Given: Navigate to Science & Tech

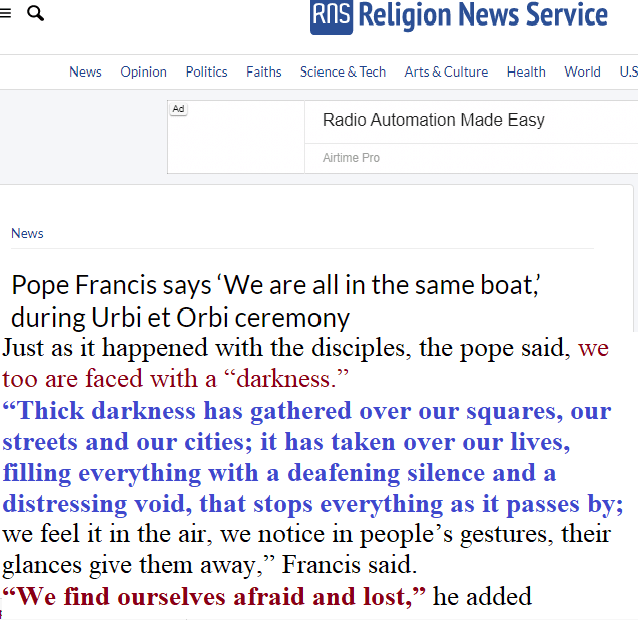Looking at the screenshot, I should [x=343, y=72].
